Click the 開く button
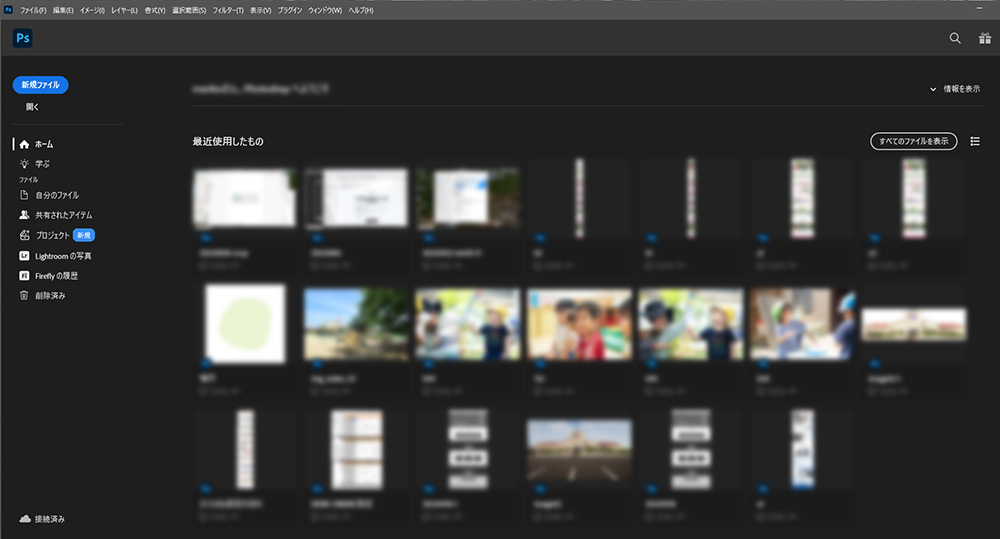1000x539 pixels. [33, 106]
